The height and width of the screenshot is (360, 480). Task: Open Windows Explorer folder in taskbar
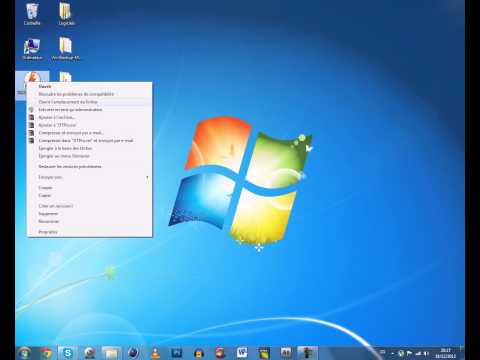pyautogui.click(x=111, y=353)
